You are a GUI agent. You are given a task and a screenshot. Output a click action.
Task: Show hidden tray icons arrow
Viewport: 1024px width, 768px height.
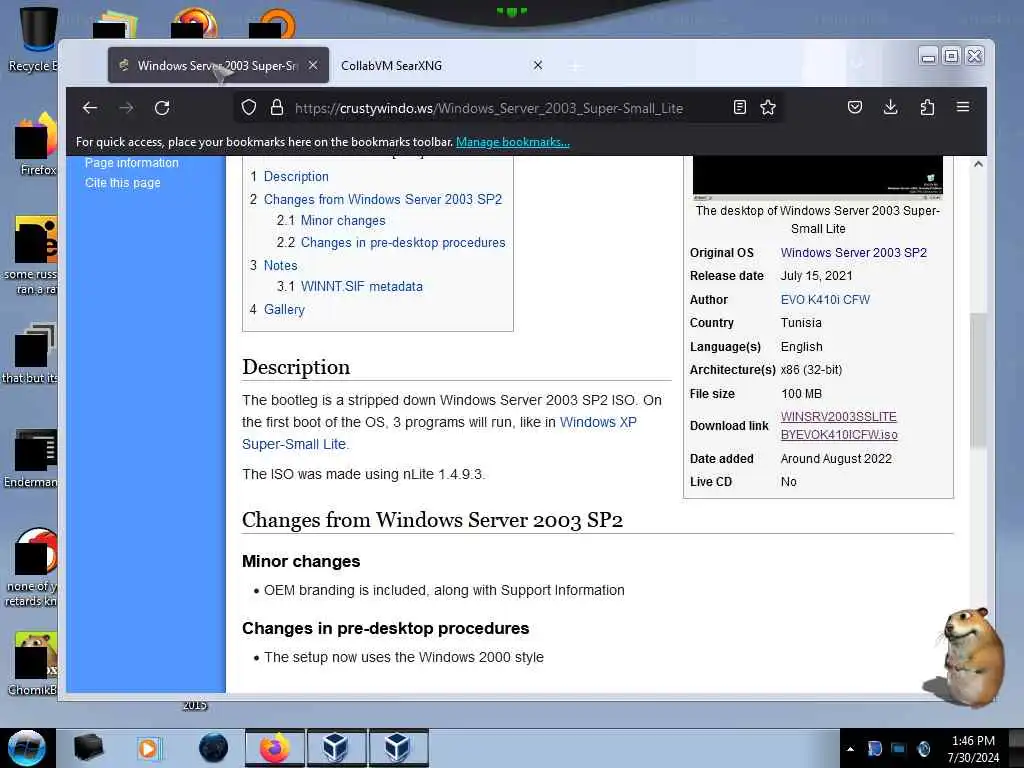(x=850, y=749)
